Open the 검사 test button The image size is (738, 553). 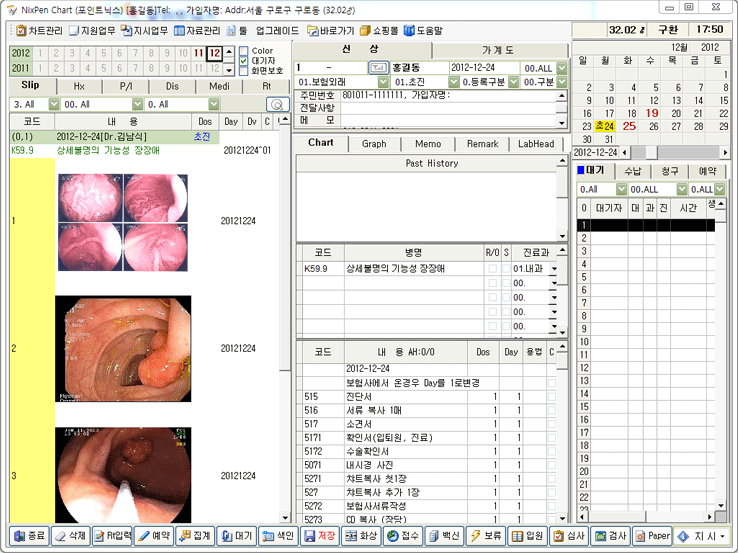pyautogui.click(x=609, y=536)
